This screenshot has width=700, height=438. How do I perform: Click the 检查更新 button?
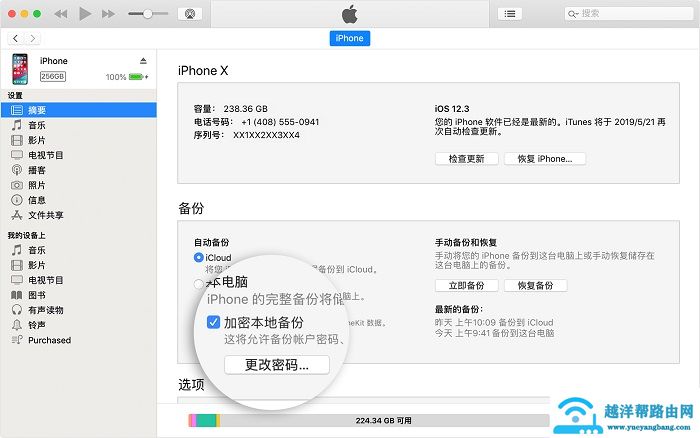click(466, 159)
